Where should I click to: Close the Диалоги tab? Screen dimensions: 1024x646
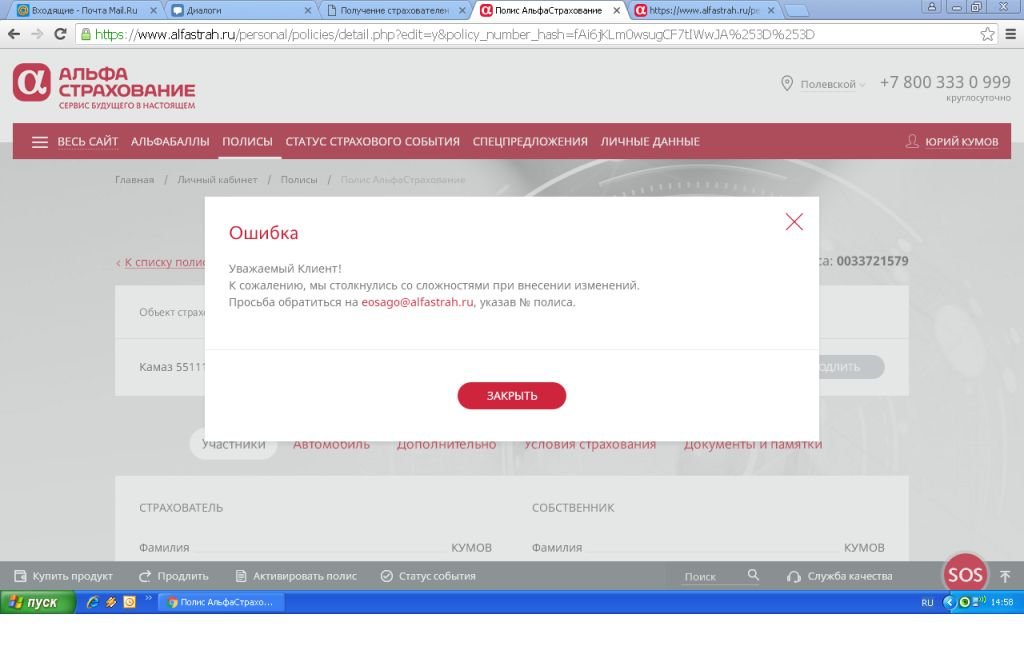[x=308, y=10]
